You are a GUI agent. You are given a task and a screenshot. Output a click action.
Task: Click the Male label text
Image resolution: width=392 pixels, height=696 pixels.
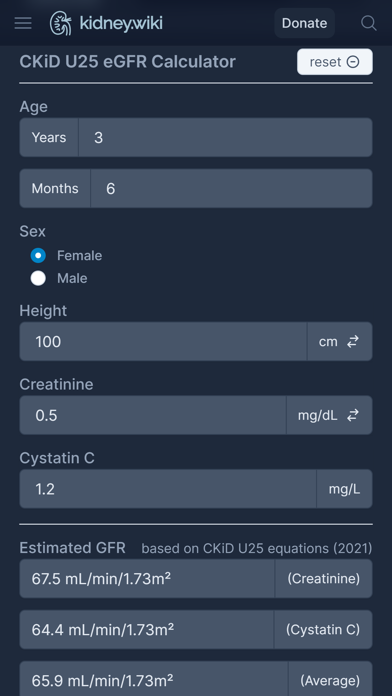click(72, 278)
